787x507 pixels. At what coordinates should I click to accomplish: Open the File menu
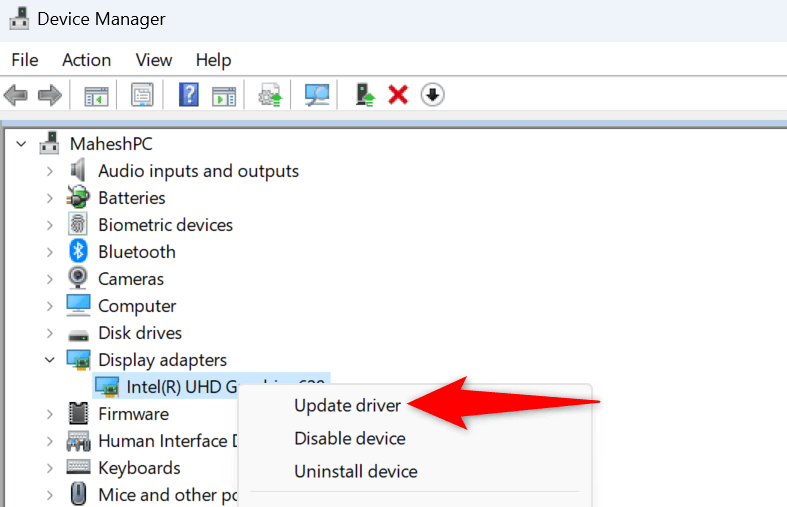click(x=25, y=60)
